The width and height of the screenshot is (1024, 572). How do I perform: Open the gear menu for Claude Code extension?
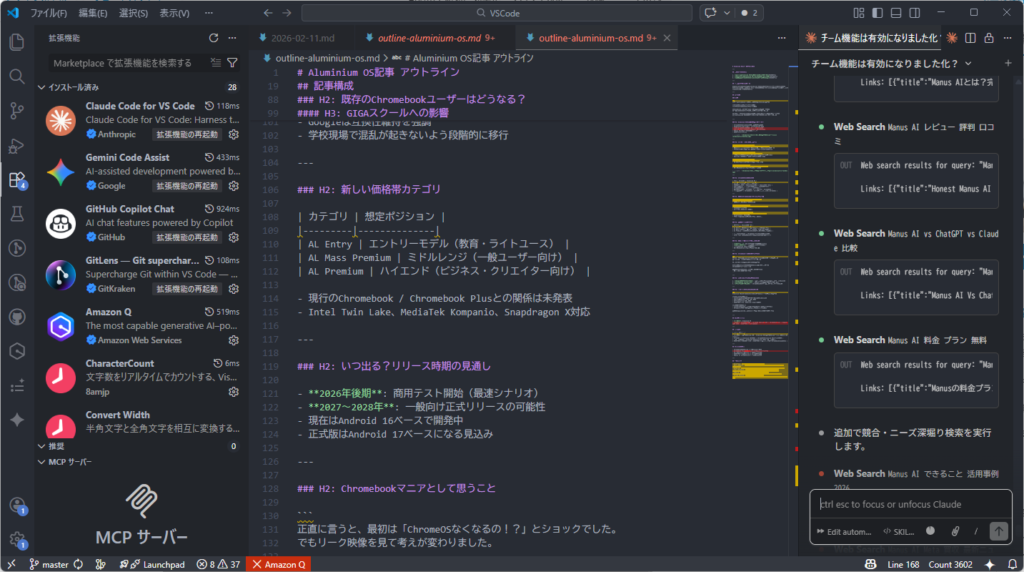(233, 134)
